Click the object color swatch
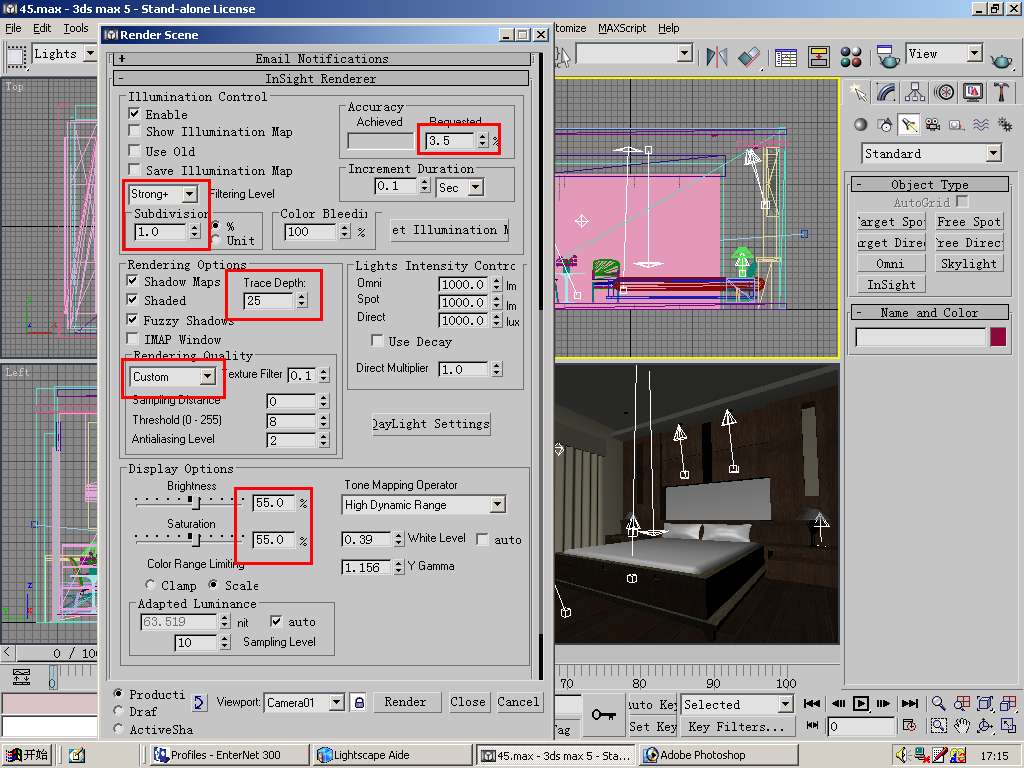Screen dimensions: 1024x768 click(997, 338)
